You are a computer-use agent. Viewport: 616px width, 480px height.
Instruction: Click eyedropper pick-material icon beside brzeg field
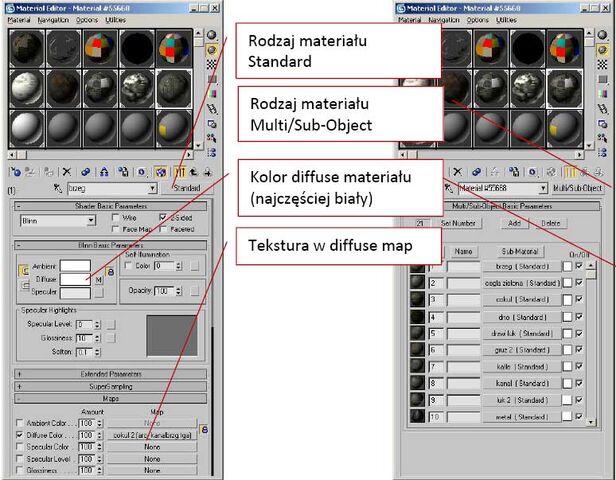58,189
